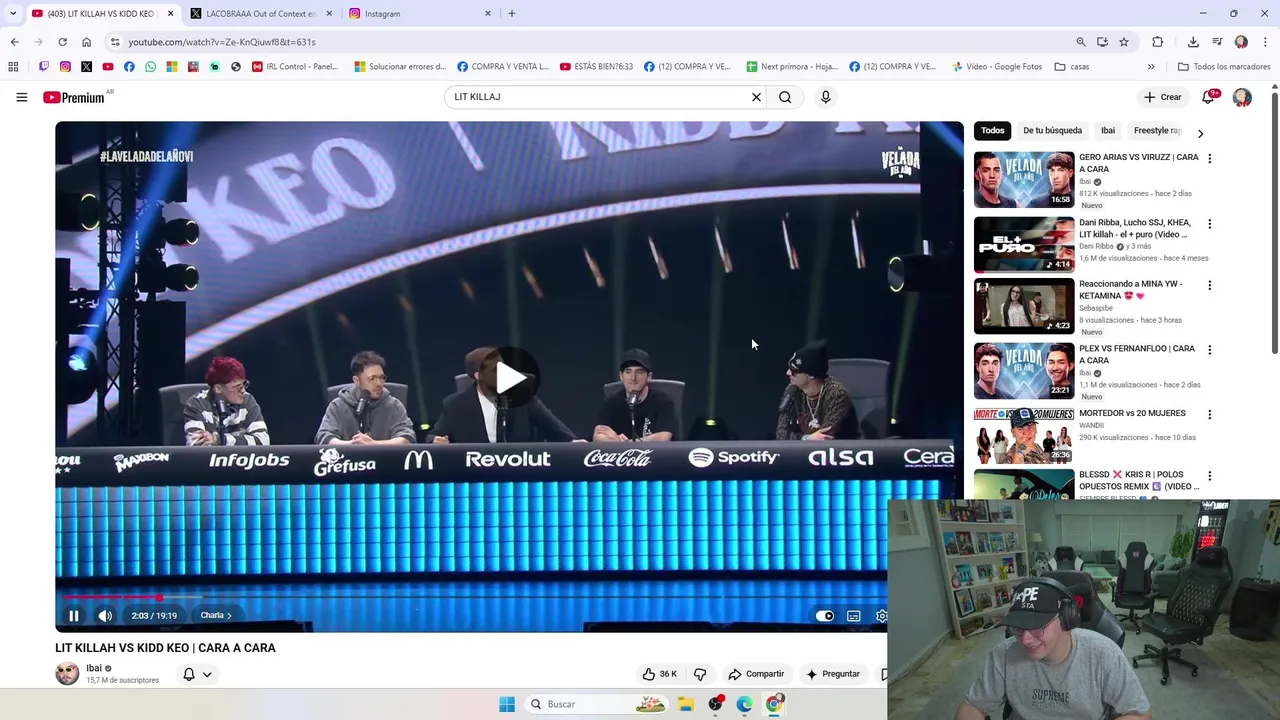Viewport: 1280px width, 720px height.
Task: Clear the search box with the X
Action: (x=756, y=97)
